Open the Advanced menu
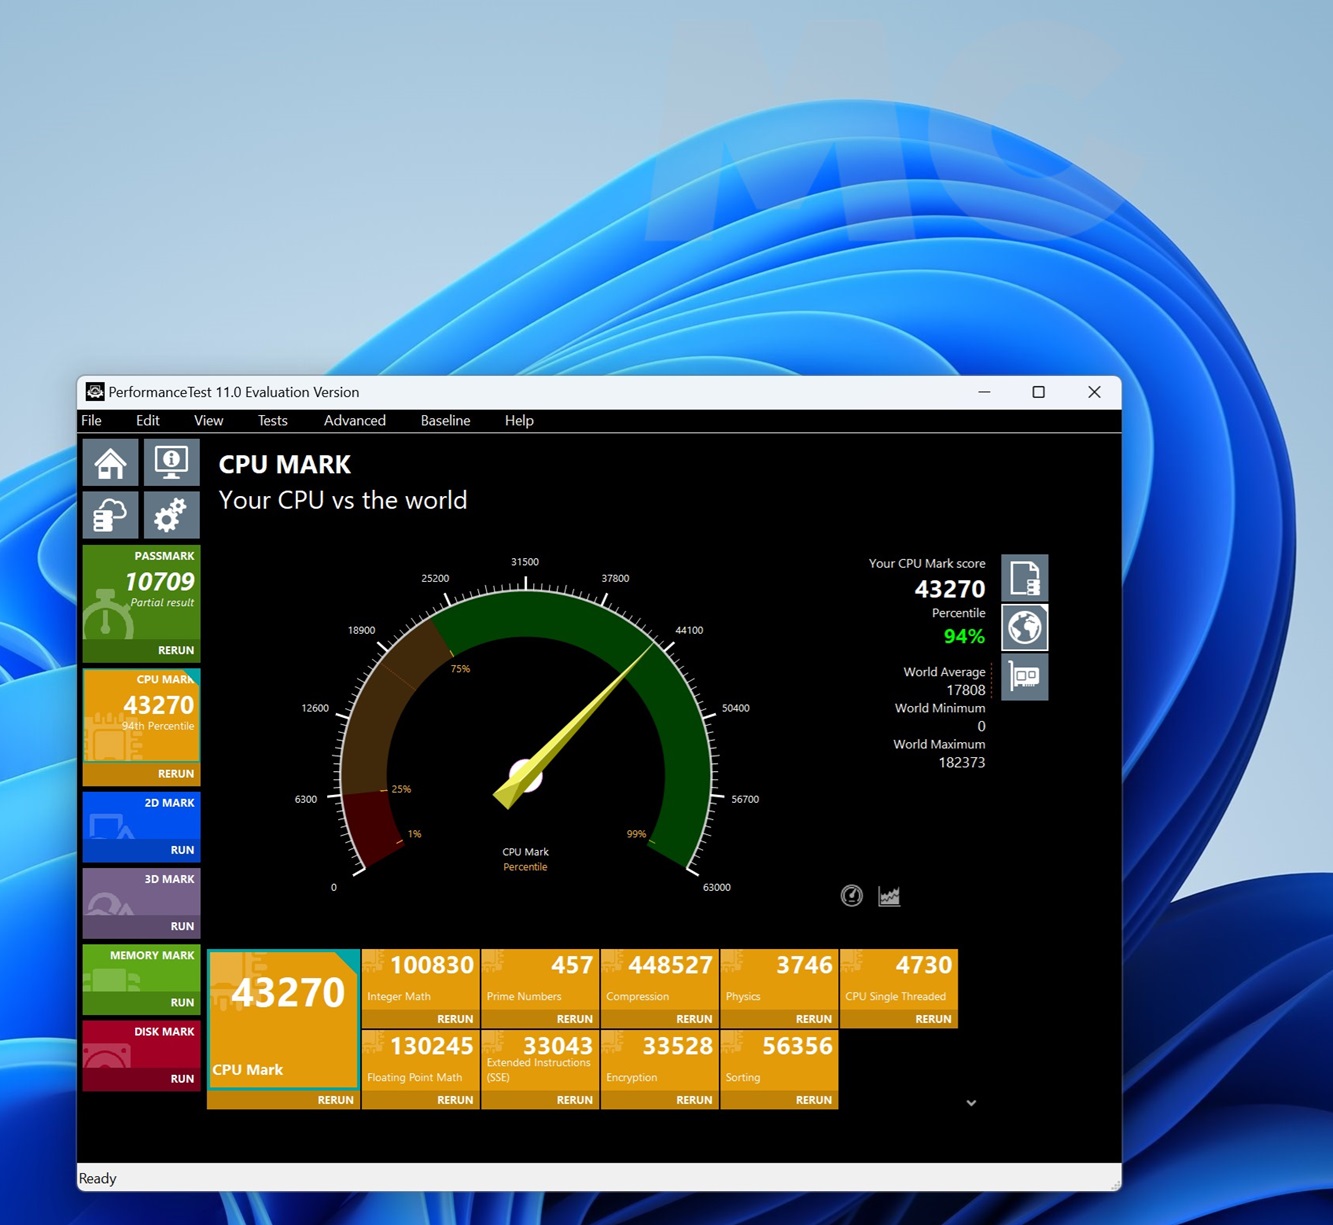The width and height of the screenshot is (1333, 1225). tap(354, 421)
